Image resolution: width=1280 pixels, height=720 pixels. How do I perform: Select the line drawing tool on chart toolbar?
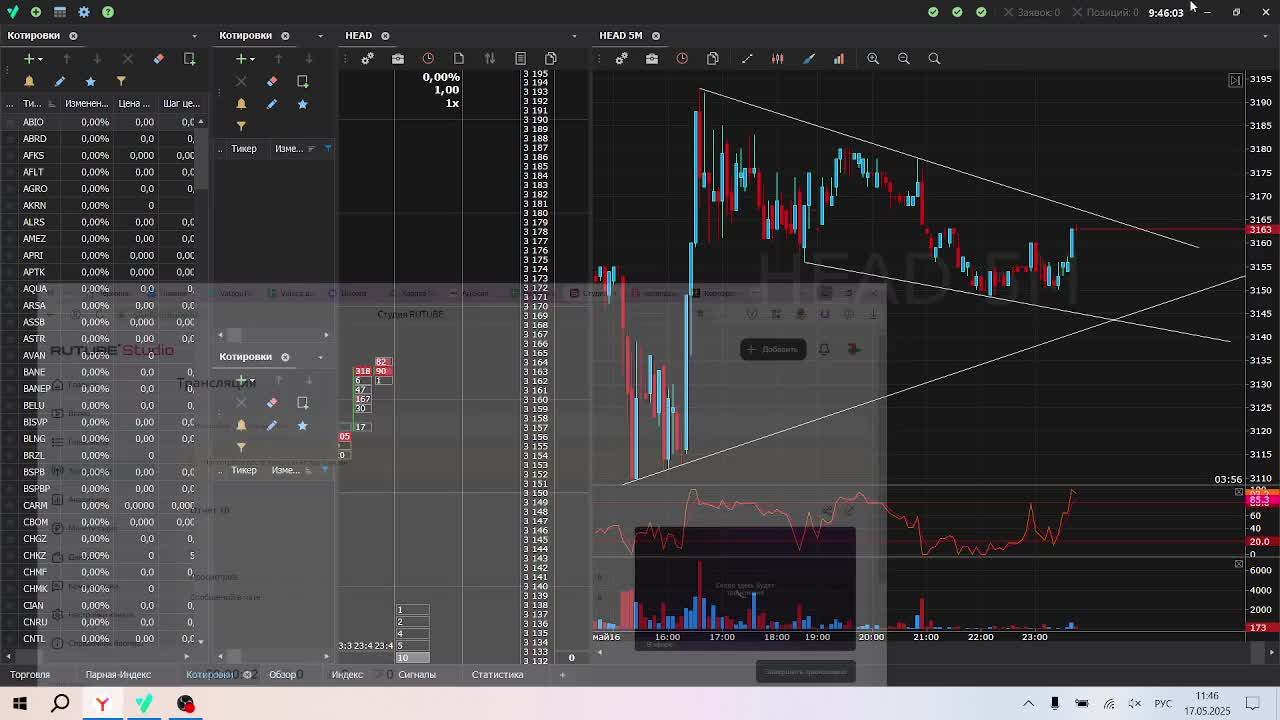747,59
